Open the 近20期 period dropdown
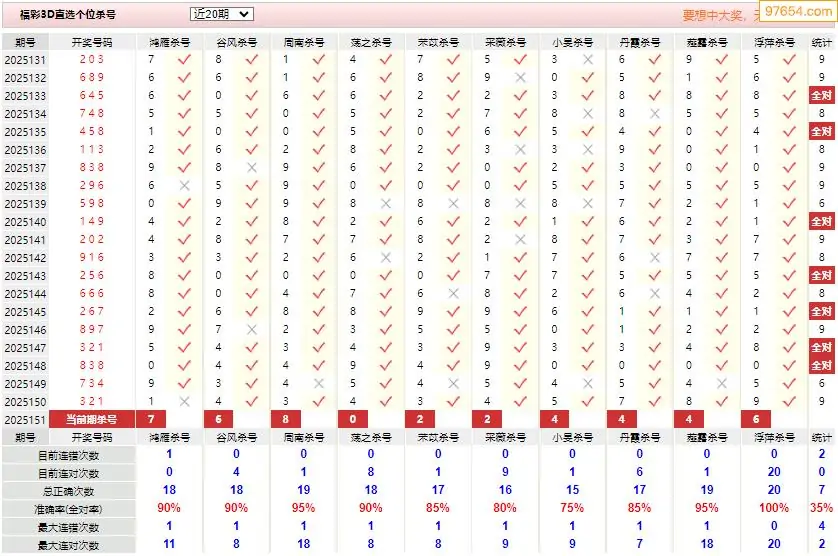The image size is (838, 556). [x=221, y=14]
